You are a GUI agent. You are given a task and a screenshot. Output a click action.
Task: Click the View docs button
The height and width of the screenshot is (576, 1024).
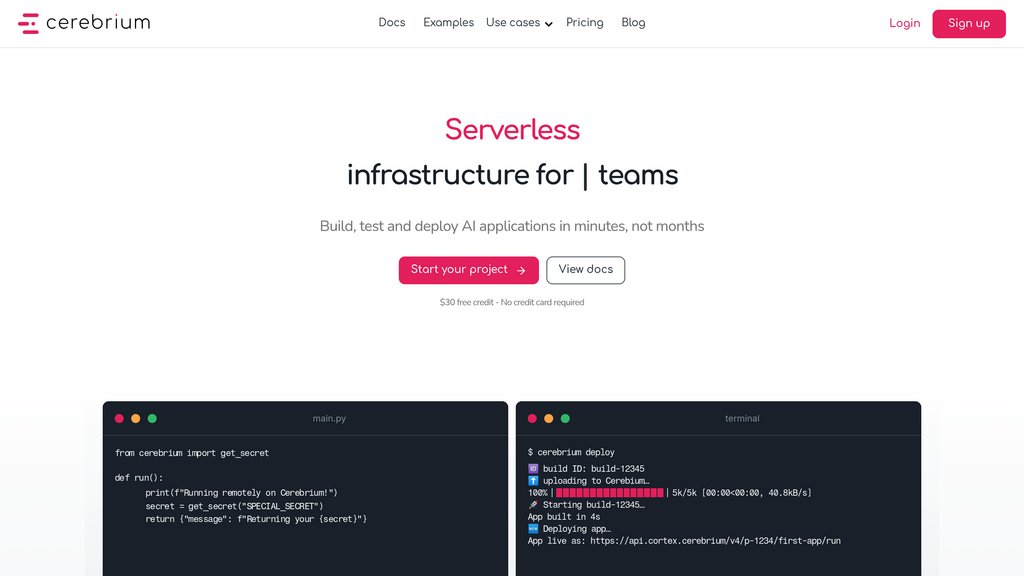tap(586, 270)
